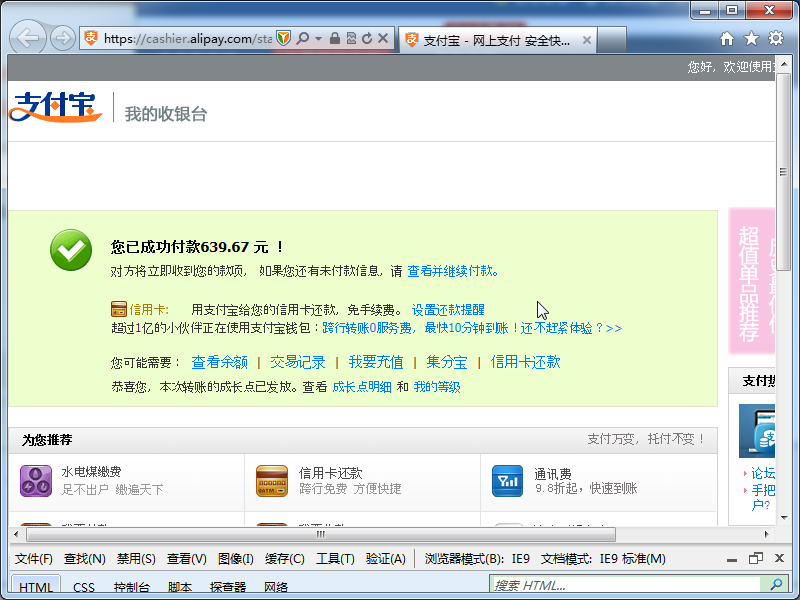Click the padlock security icon
800x600 pixels.
pos(335,38)
